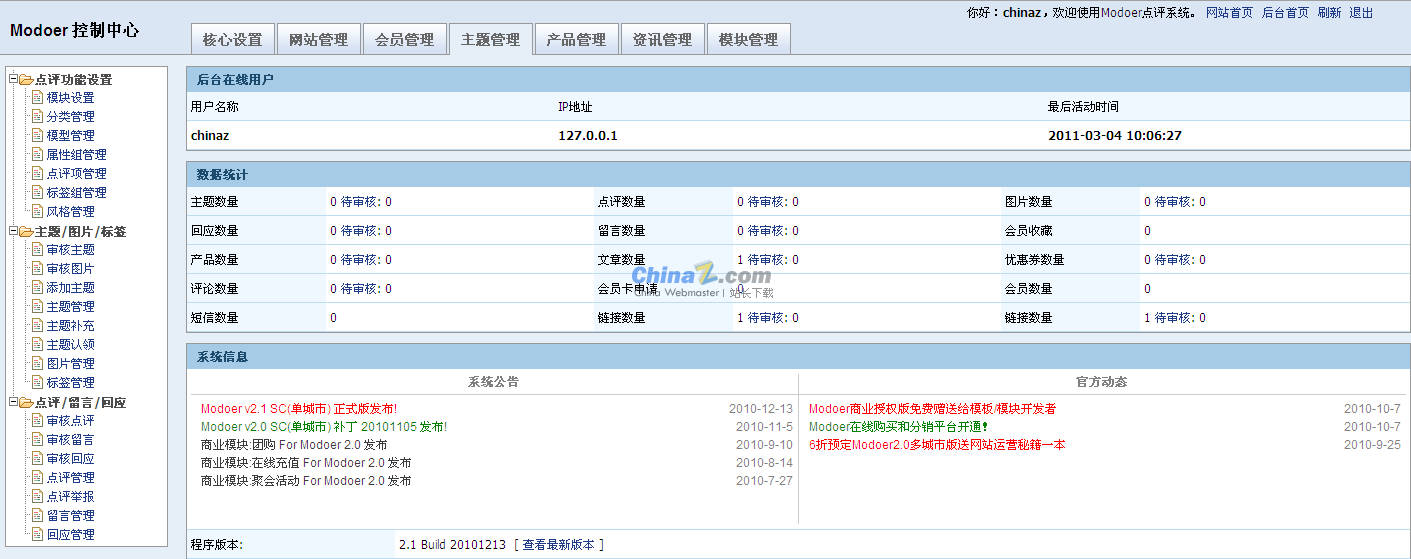Click the page icon beside 图片管理
The image size is (1411, 559).
click(38, 364)
